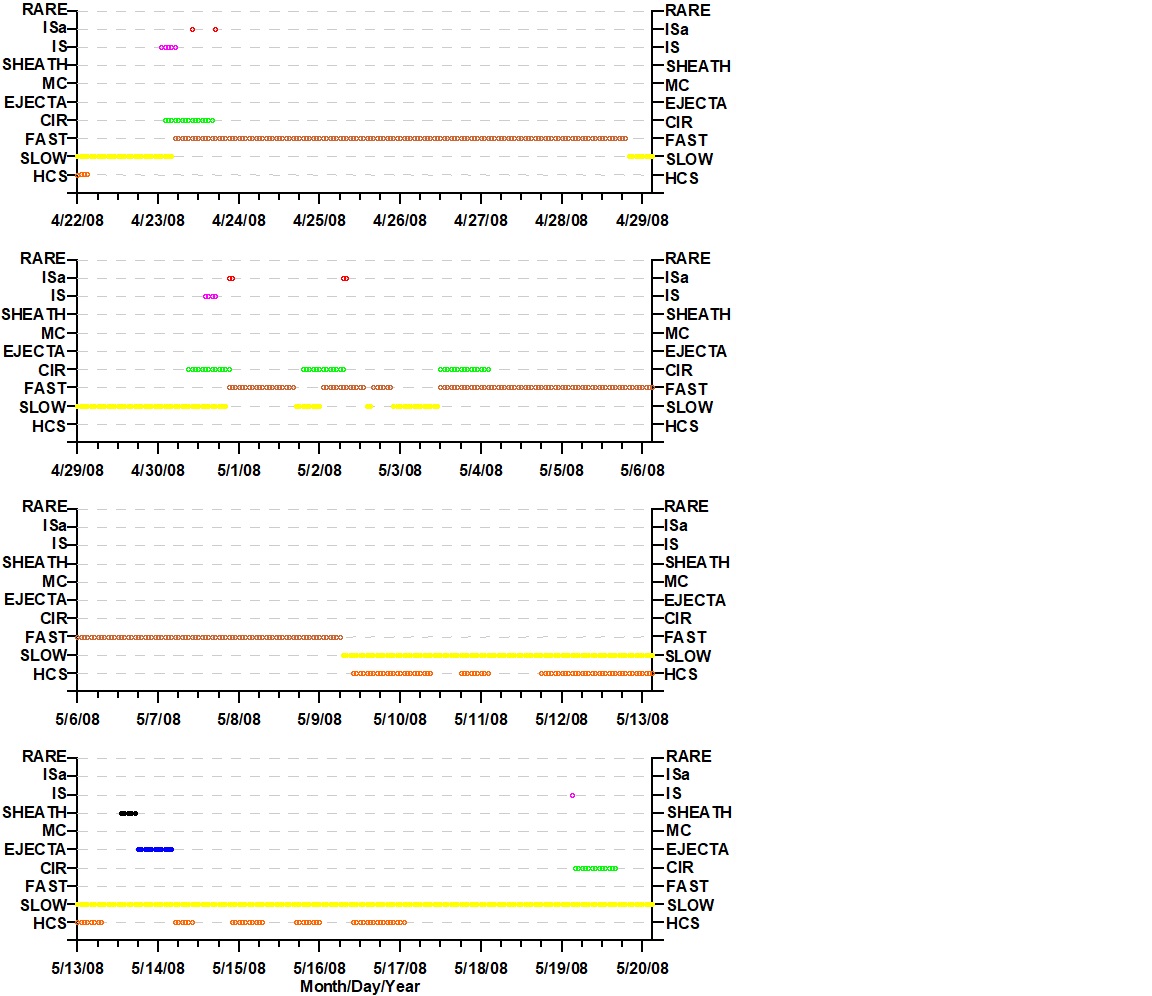Viewport: 1152px width, 996px height.
Task: Select the 5/14/08 axis date
Action: [x=158, y=968]
